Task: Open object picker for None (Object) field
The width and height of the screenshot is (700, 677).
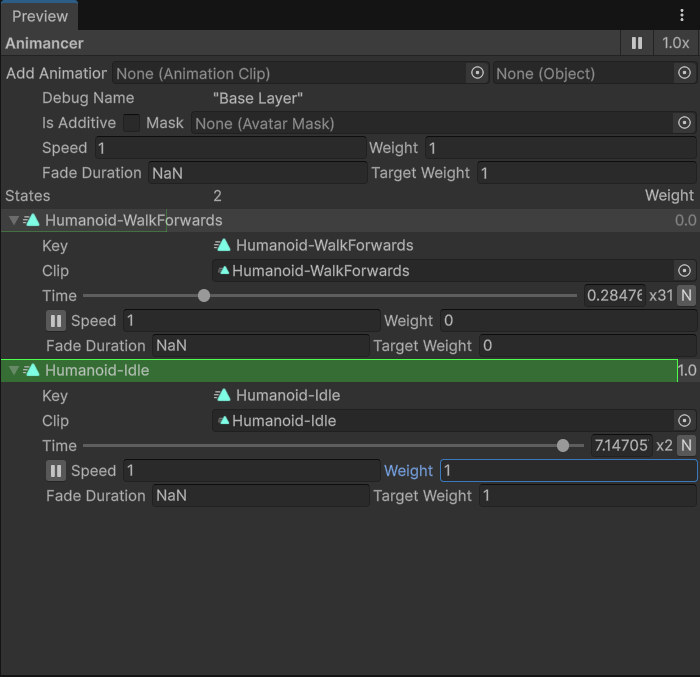Action: coord(685,73)
